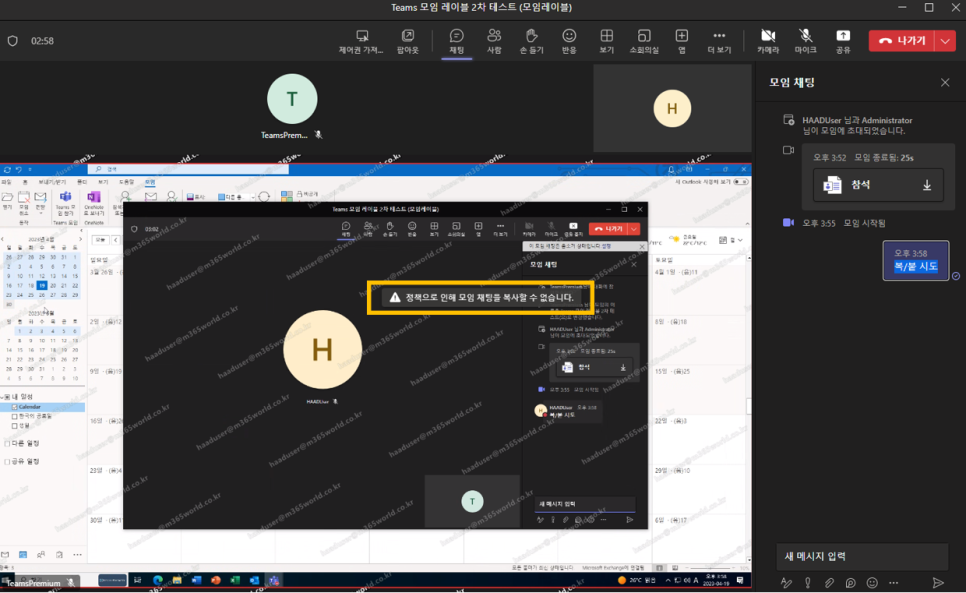Raise hand with 손 들기
The height and width of the screenshot is (593, 966).
[532, 41]
